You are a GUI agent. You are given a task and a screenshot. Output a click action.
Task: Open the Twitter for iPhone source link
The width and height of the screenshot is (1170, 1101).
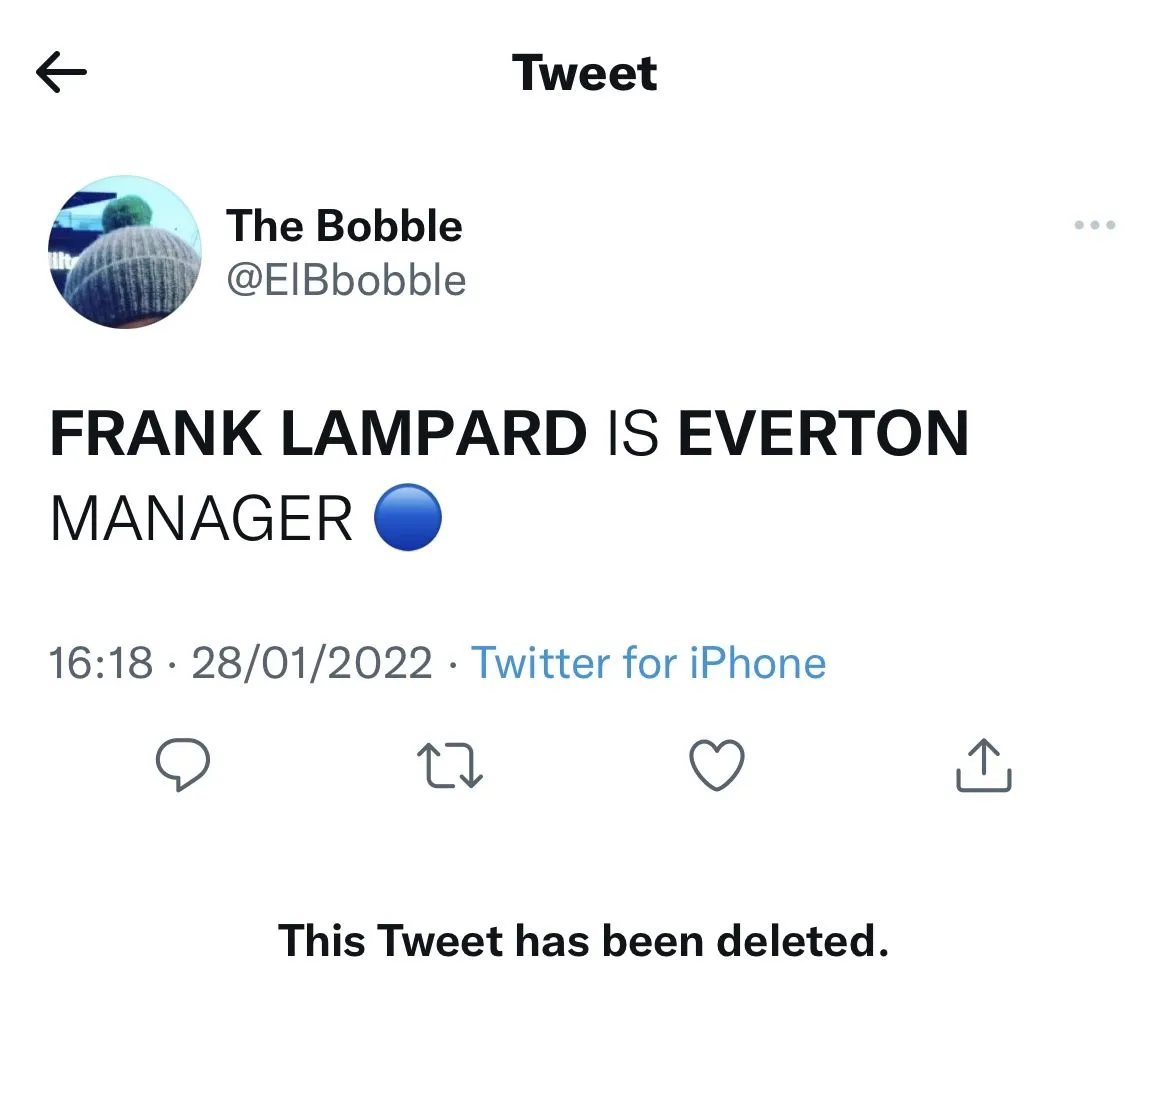click(648, 663)
